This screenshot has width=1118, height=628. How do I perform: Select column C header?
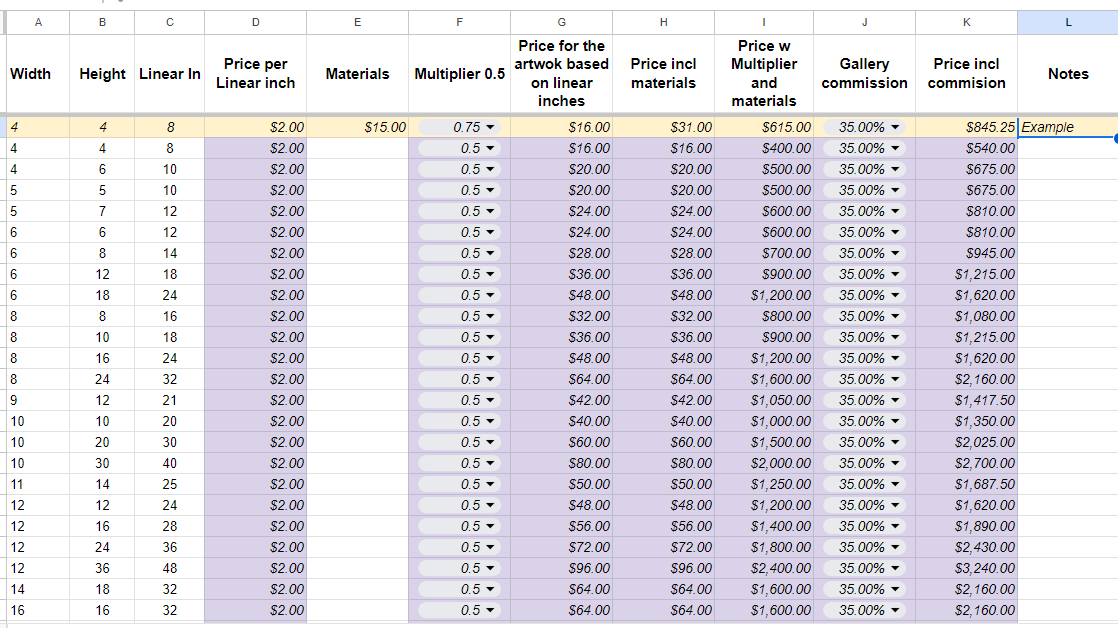tap(170, 22)
